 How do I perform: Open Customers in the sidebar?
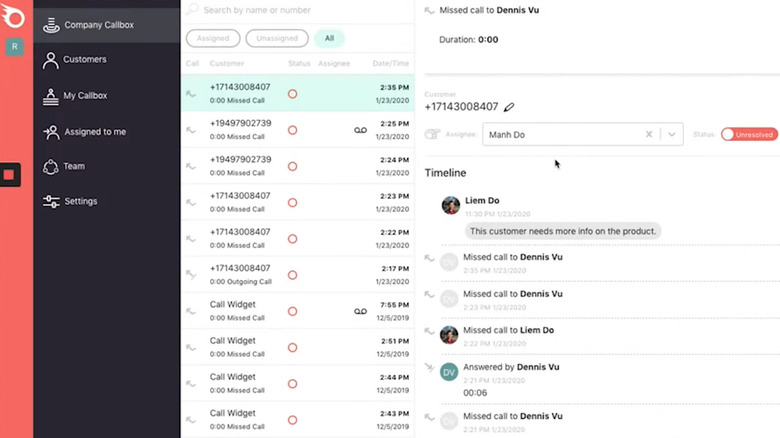click(x=85, y=60)
